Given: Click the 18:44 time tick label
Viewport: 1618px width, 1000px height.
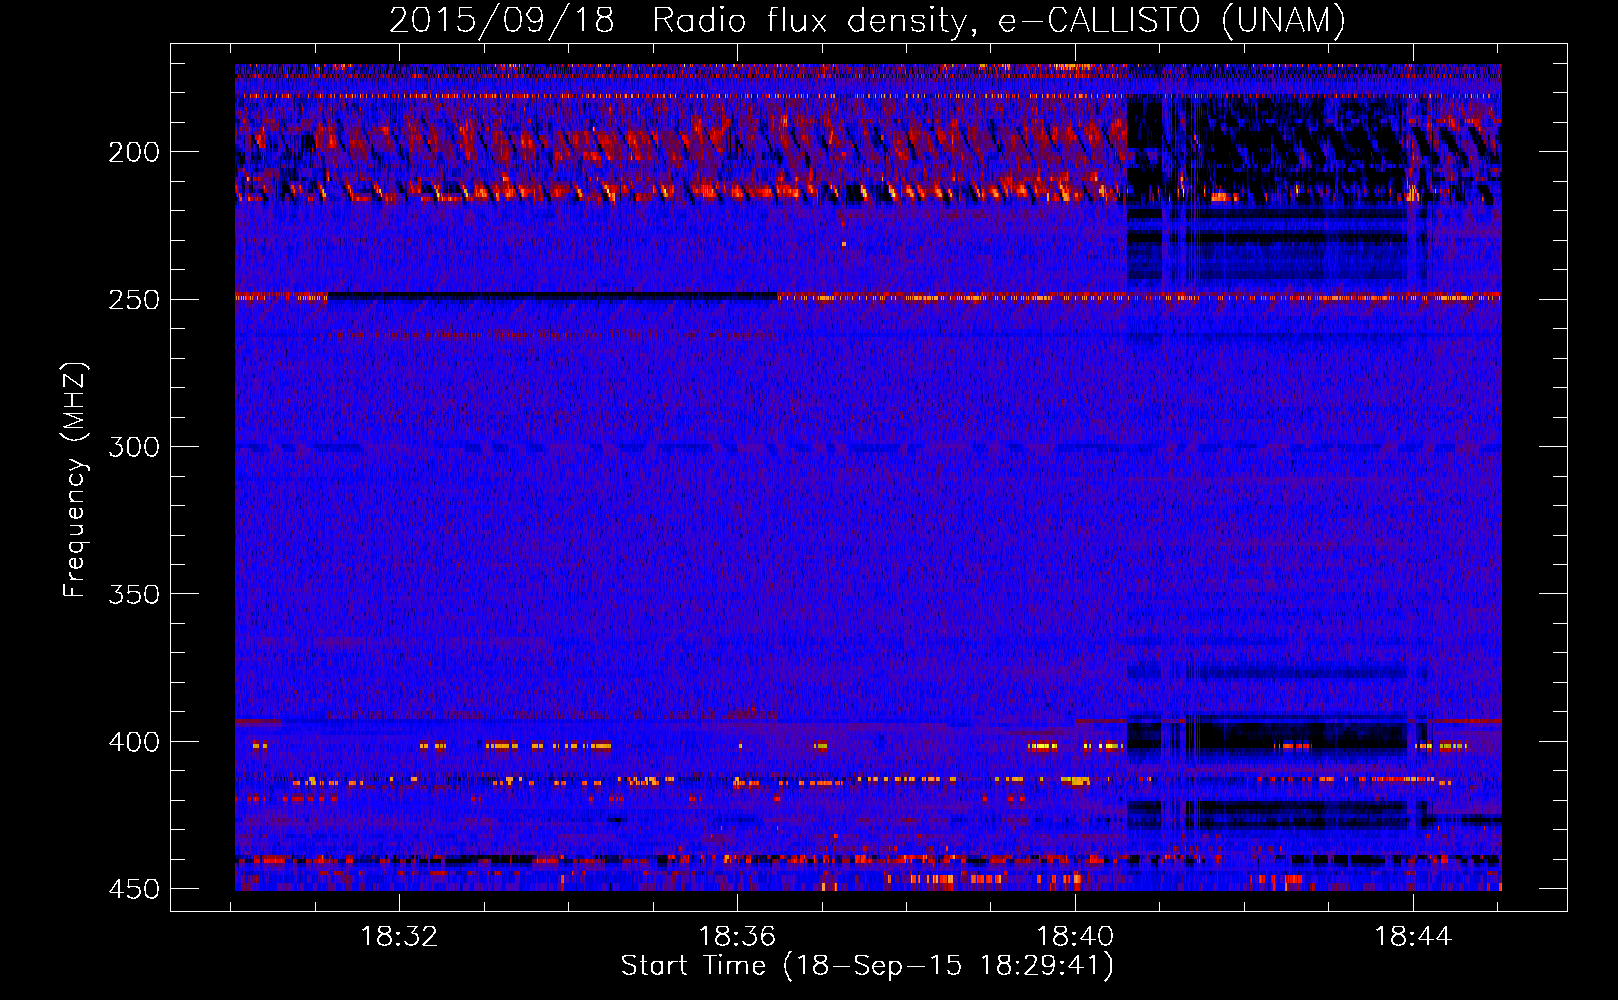Looking at the screenshot, I should (x=1413, y=937).
